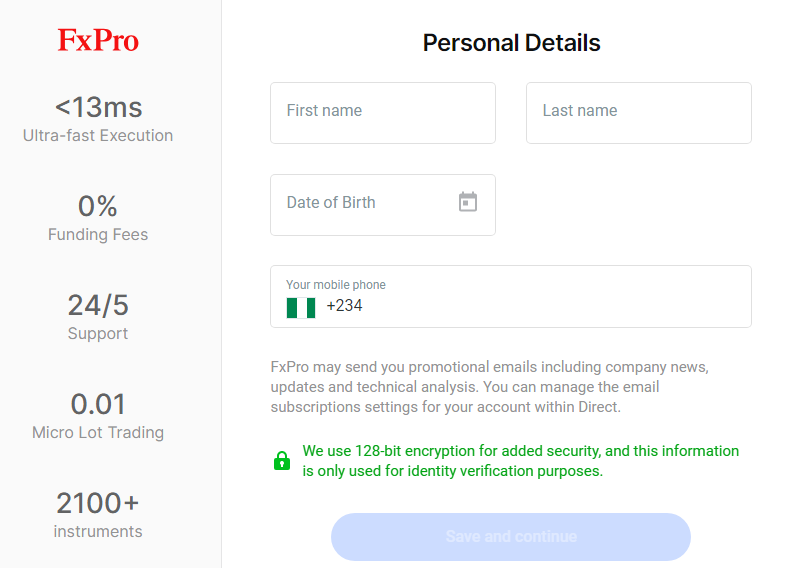
Task: Open the +234 country code selector
Action: pyautogui.click(x=344, y=306)
